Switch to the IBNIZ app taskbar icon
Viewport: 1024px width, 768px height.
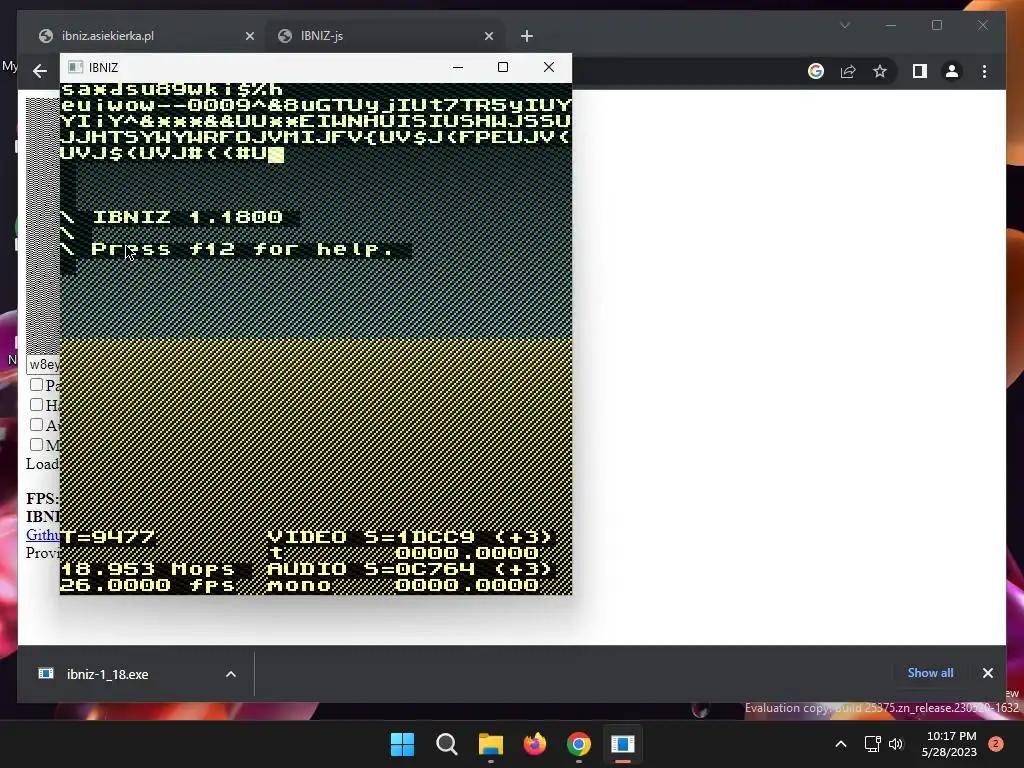tap(623, 744)
